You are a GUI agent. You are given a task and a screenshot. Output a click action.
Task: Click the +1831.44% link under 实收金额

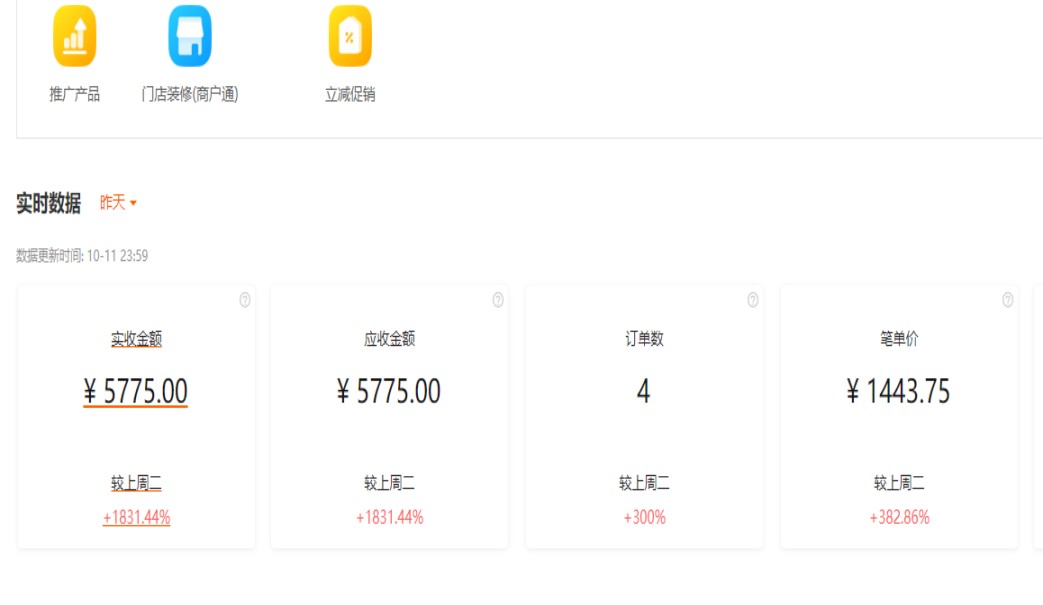coord(136,518)
